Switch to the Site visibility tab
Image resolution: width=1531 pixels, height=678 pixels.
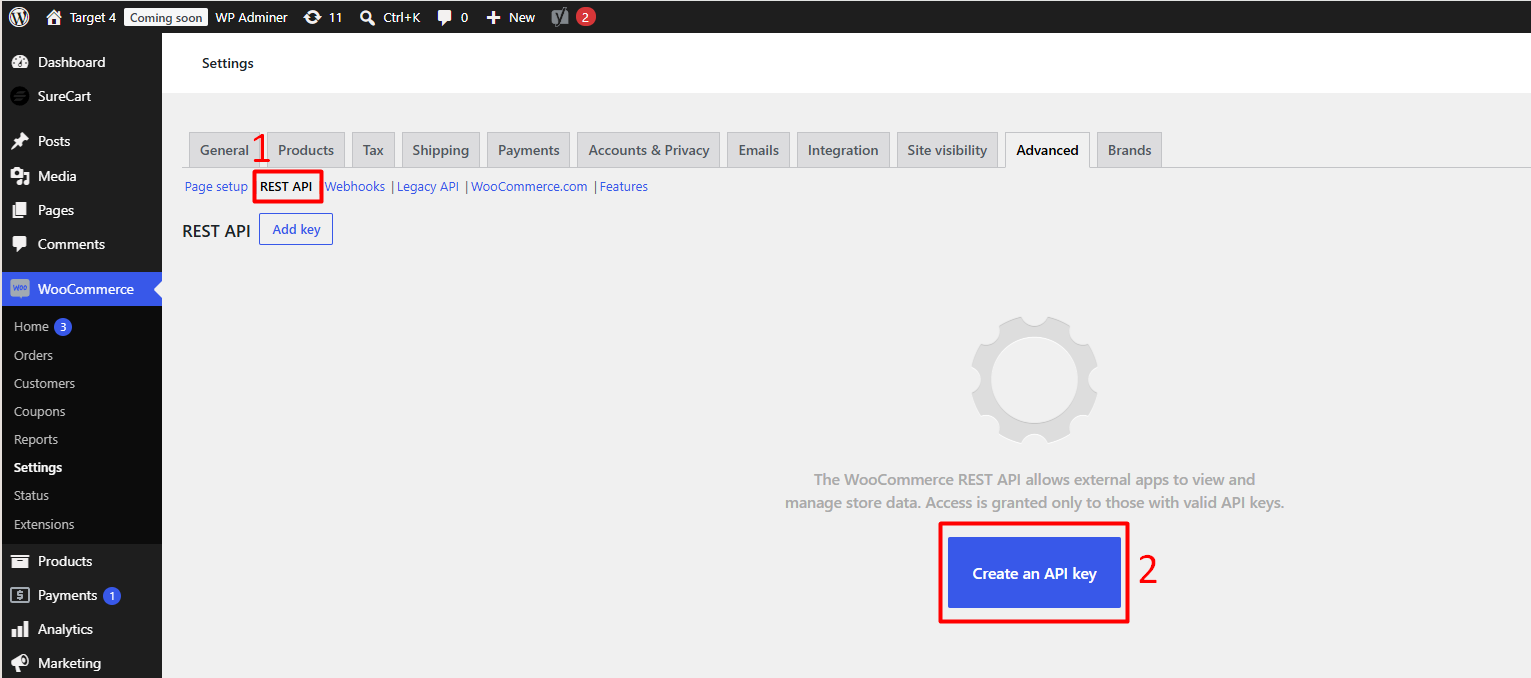point(947,150)
